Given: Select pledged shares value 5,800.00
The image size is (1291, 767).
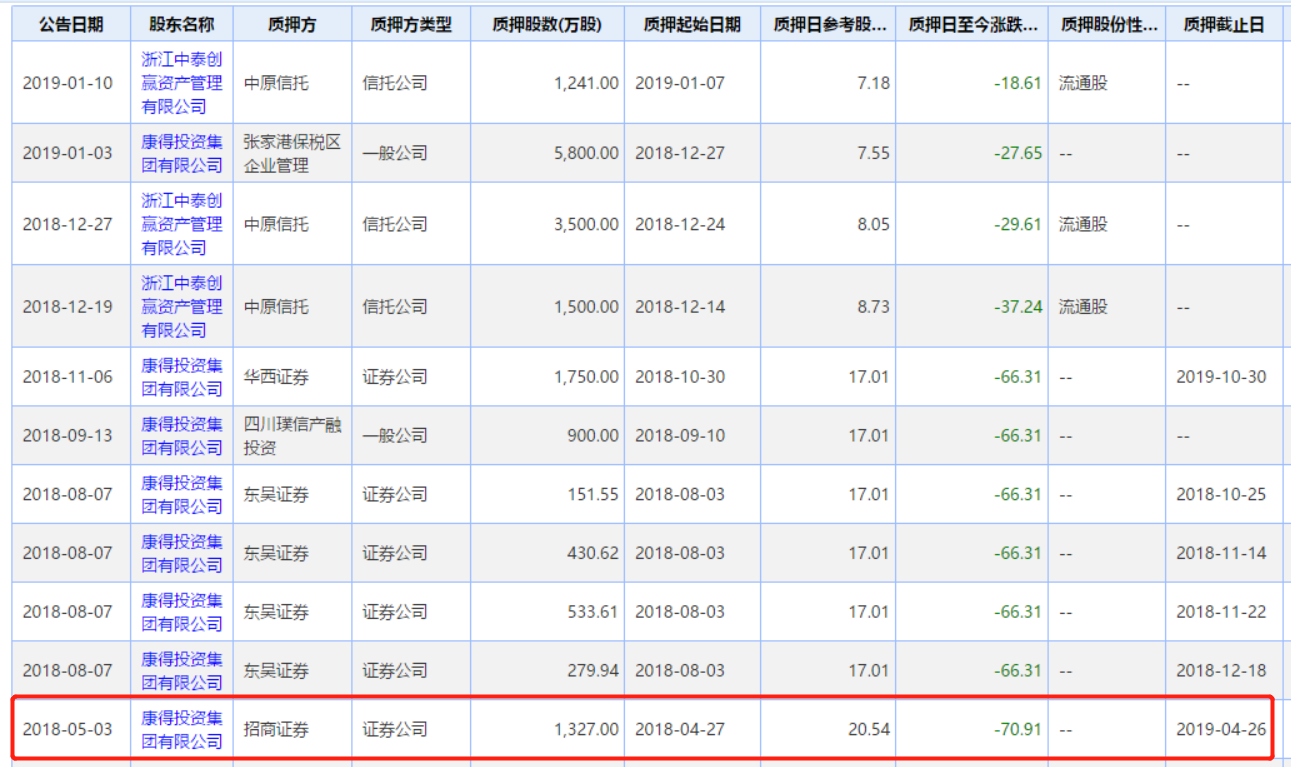Looking at the screenshot, I should pyautogui.click(x=586, y=153).
